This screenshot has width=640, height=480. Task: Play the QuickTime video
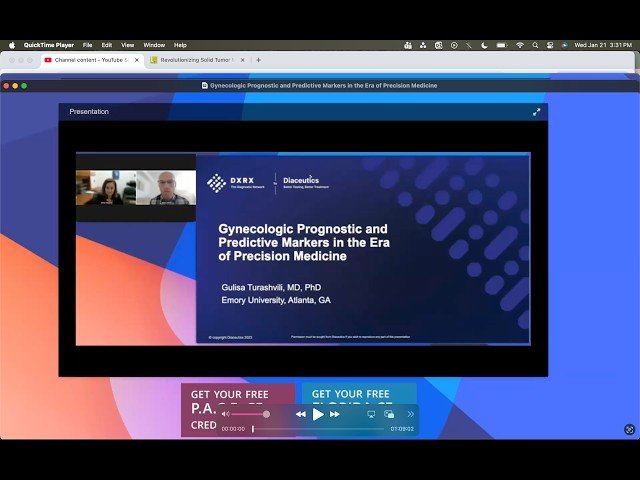(318, 414)
